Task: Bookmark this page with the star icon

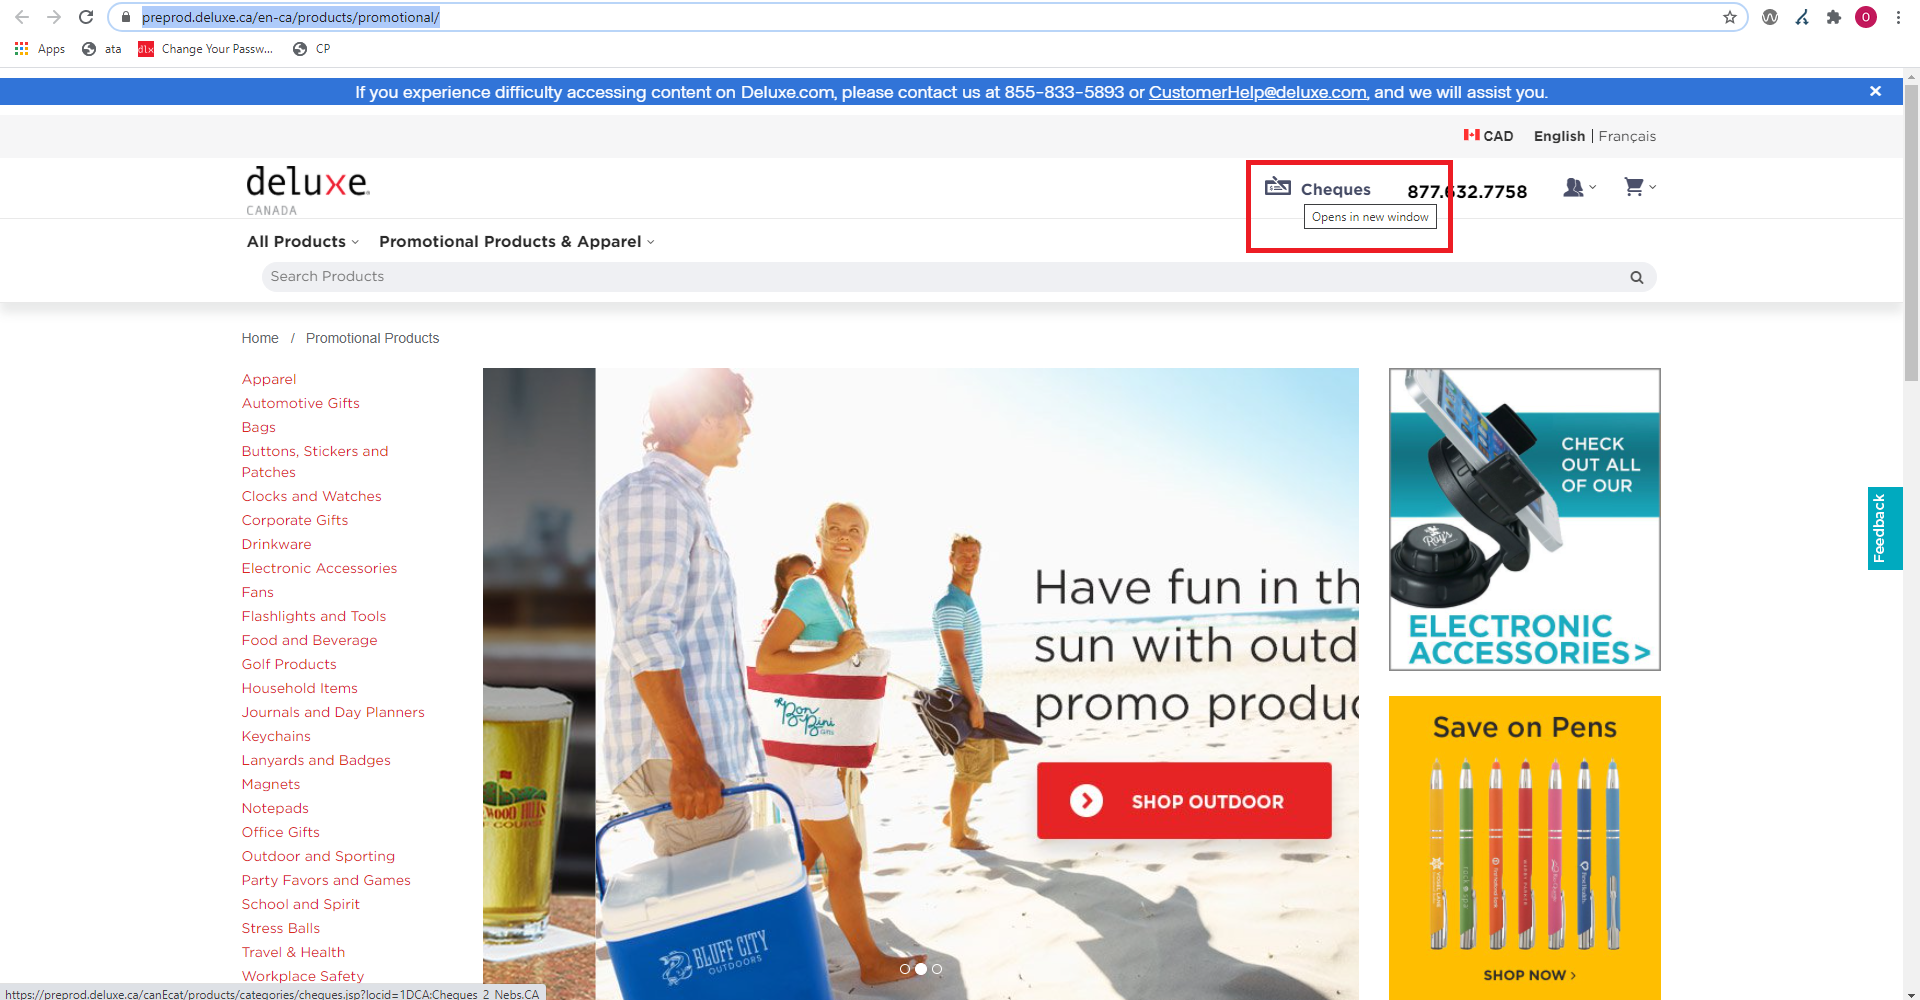Action: click(x=1729, y=17)
